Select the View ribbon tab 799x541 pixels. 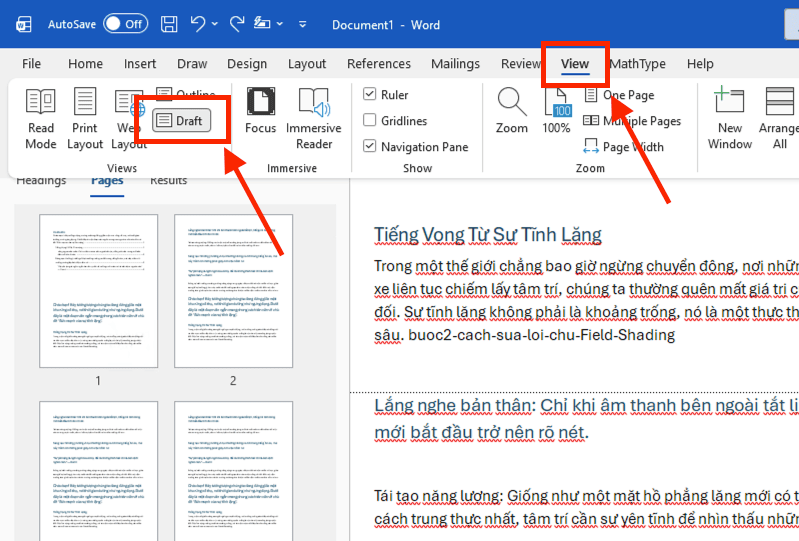tap(575, 64)
